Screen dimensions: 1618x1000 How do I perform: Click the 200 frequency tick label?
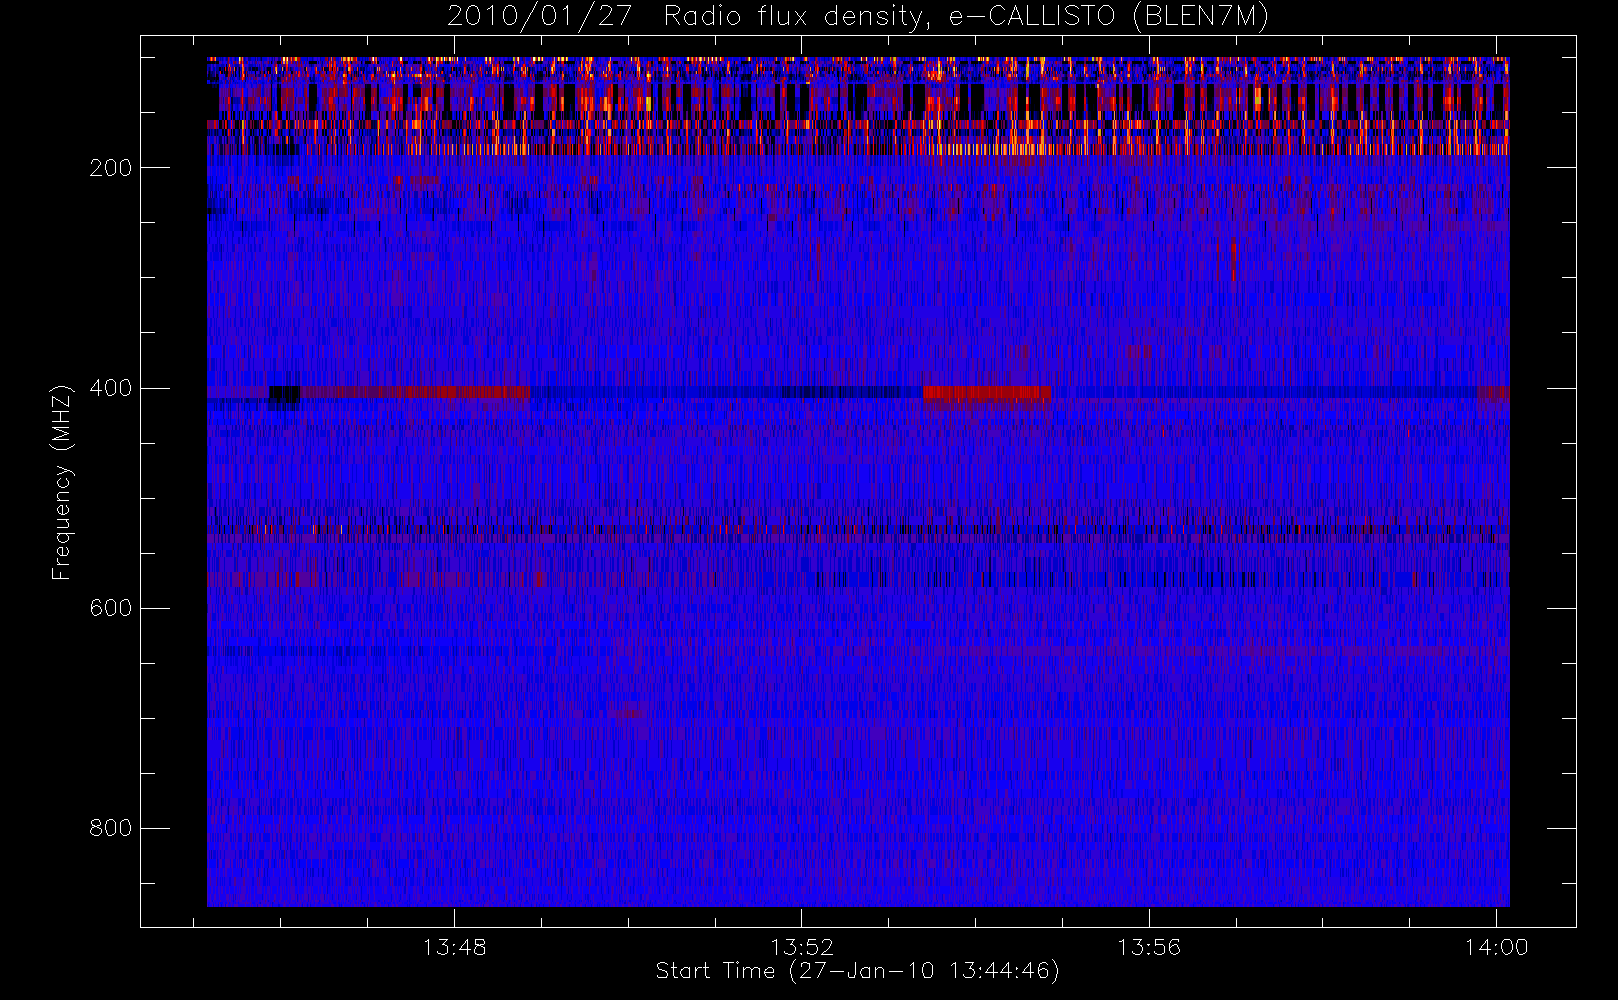(111, 168)
